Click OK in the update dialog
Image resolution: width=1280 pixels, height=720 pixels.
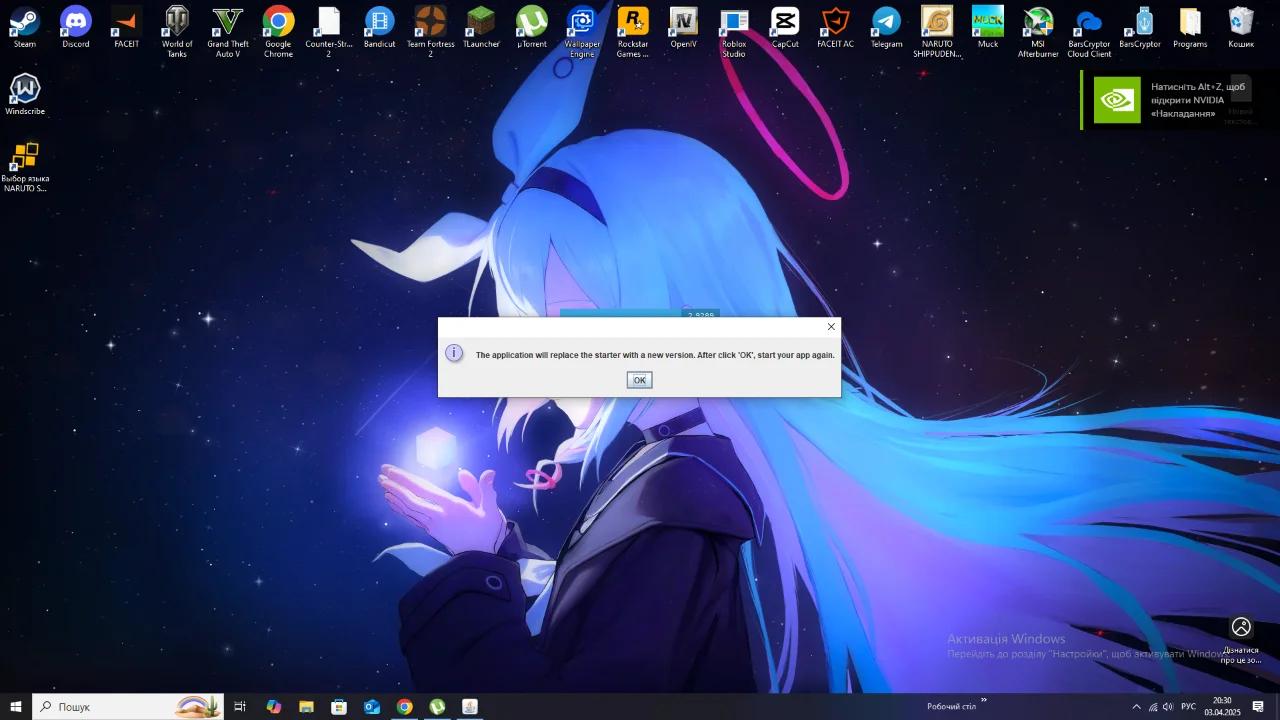point(639,380)
